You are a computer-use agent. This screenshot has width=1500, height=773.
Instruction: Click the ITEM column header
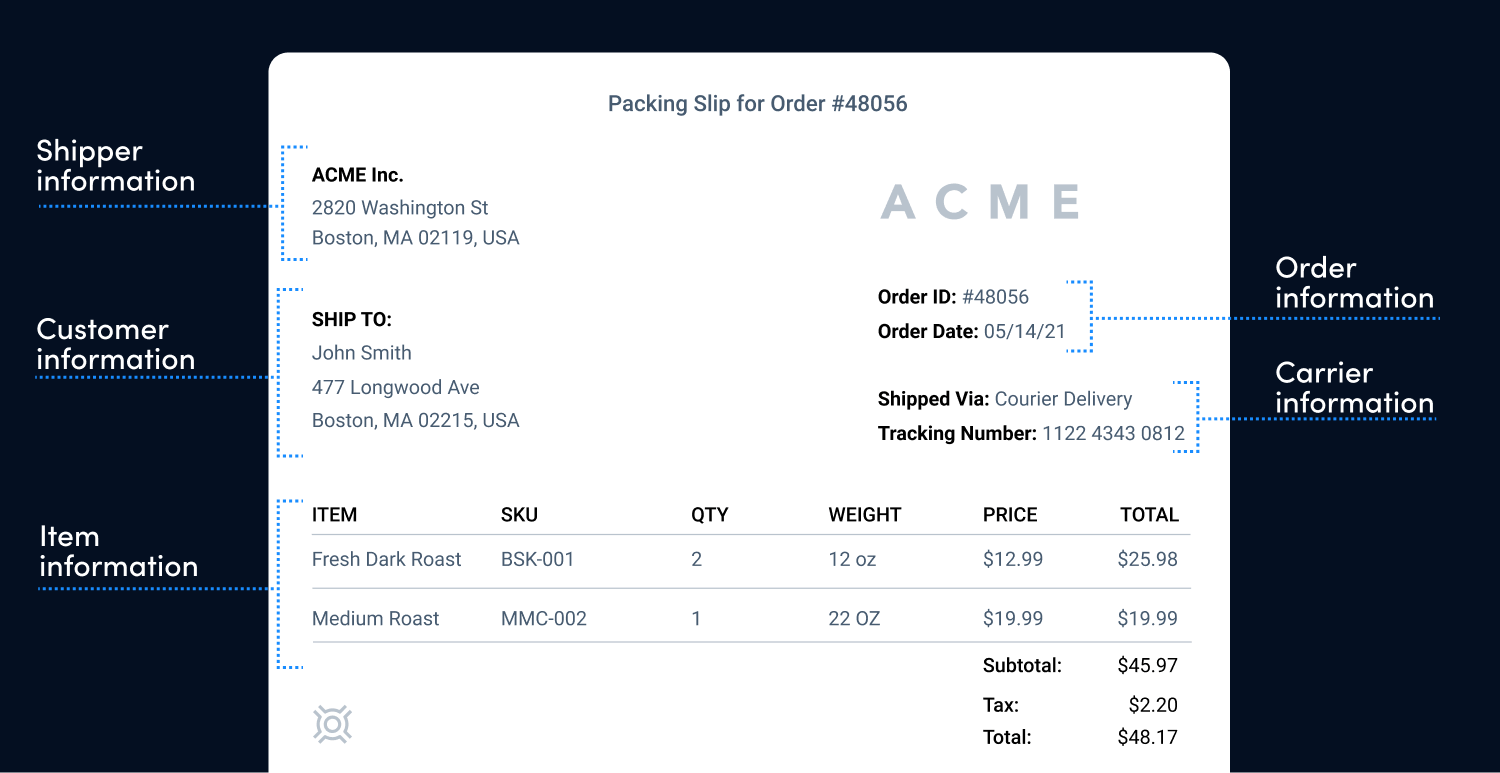point(334,515)
